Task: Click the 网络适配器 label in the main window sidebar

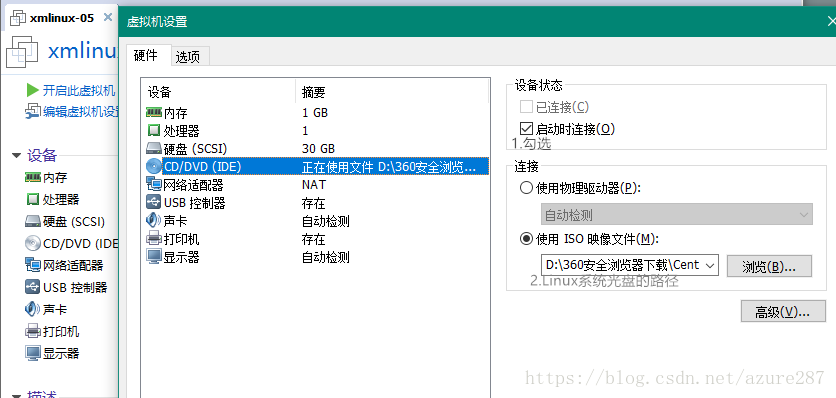Action: [x=73, y=265]
